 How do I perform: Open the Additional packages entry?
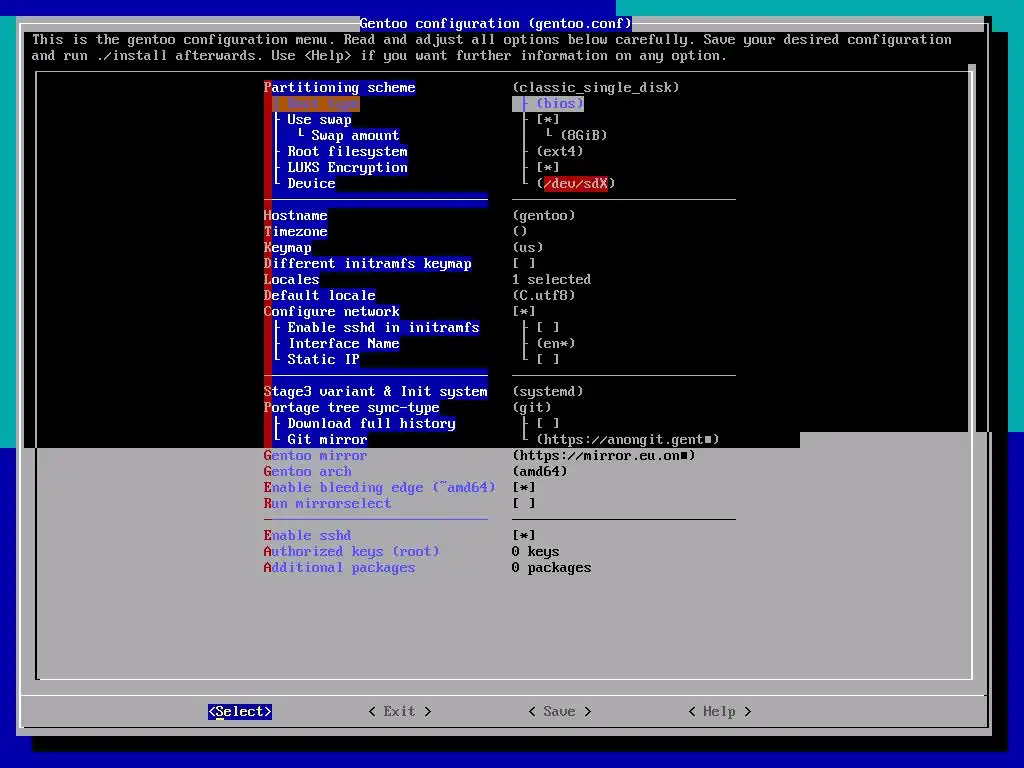tap(340, 568)
